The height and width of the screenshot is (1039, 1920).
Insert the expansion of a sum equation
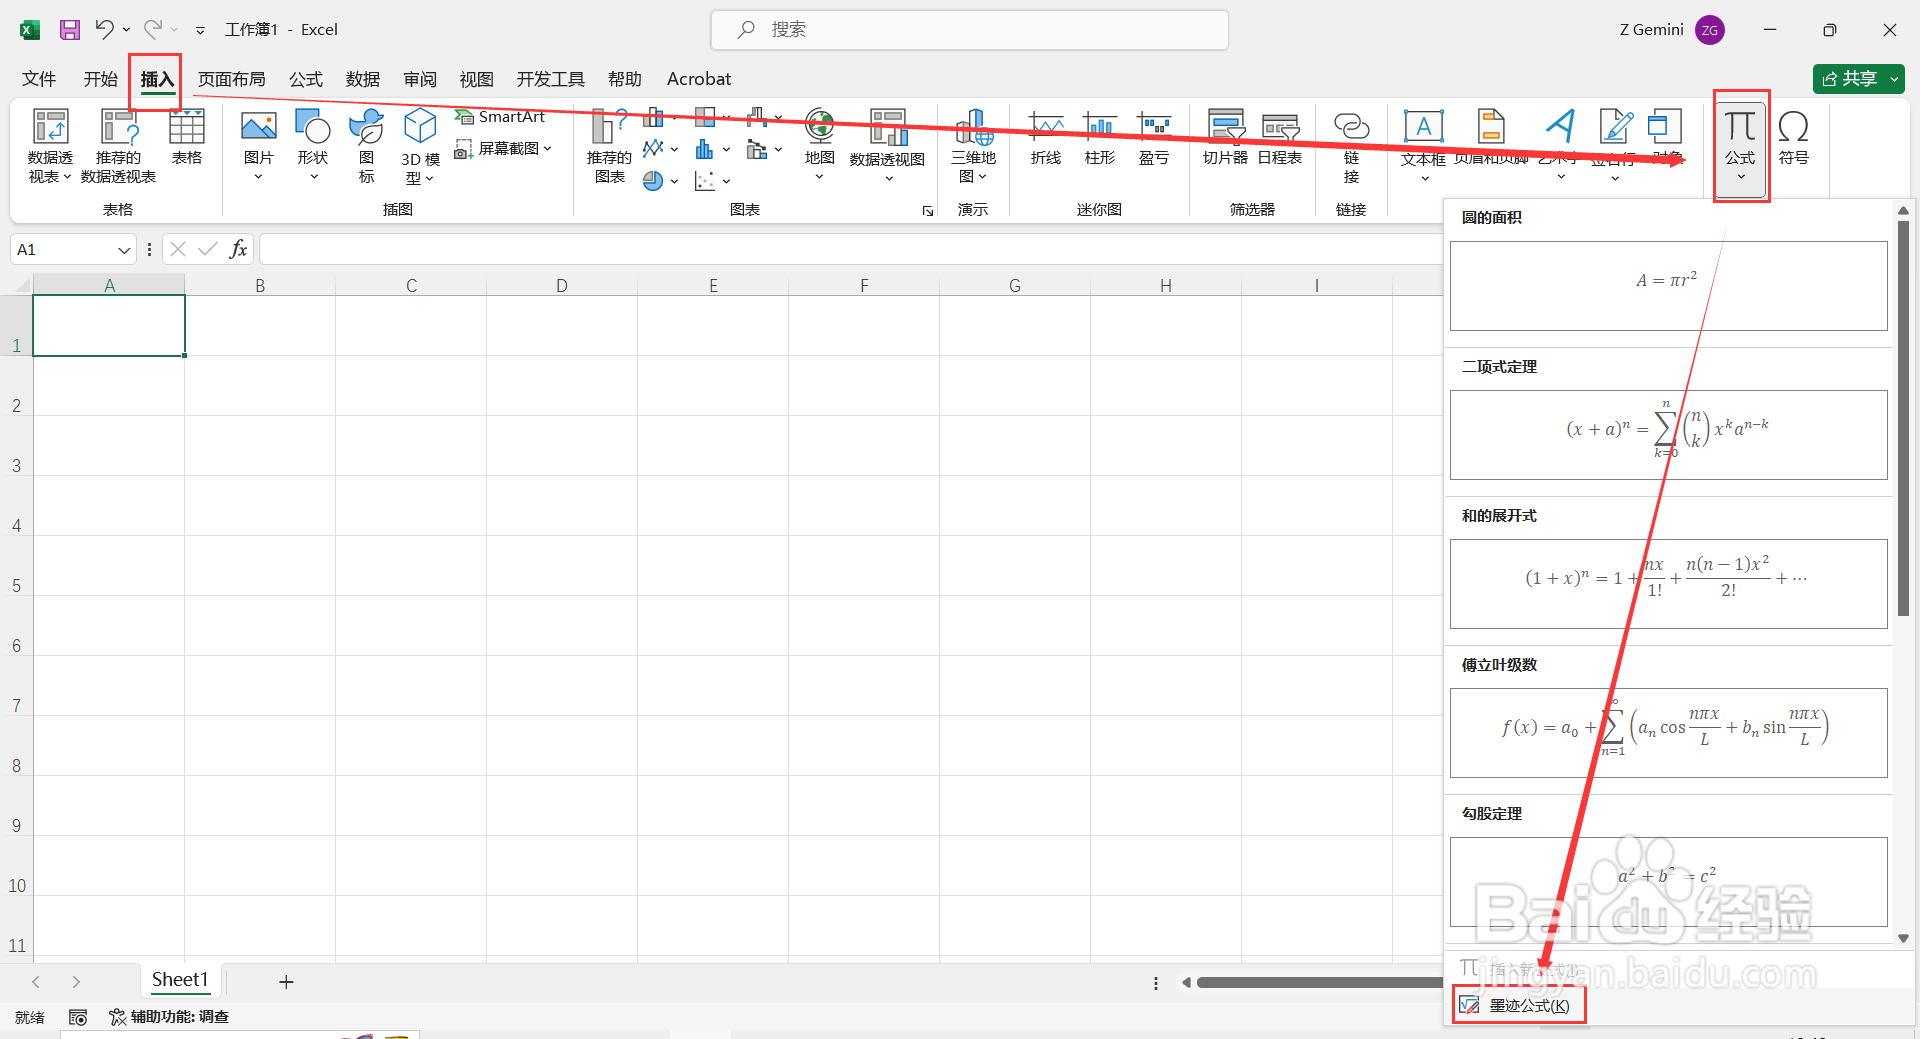pyautogui.click(x=1668, y=583)
